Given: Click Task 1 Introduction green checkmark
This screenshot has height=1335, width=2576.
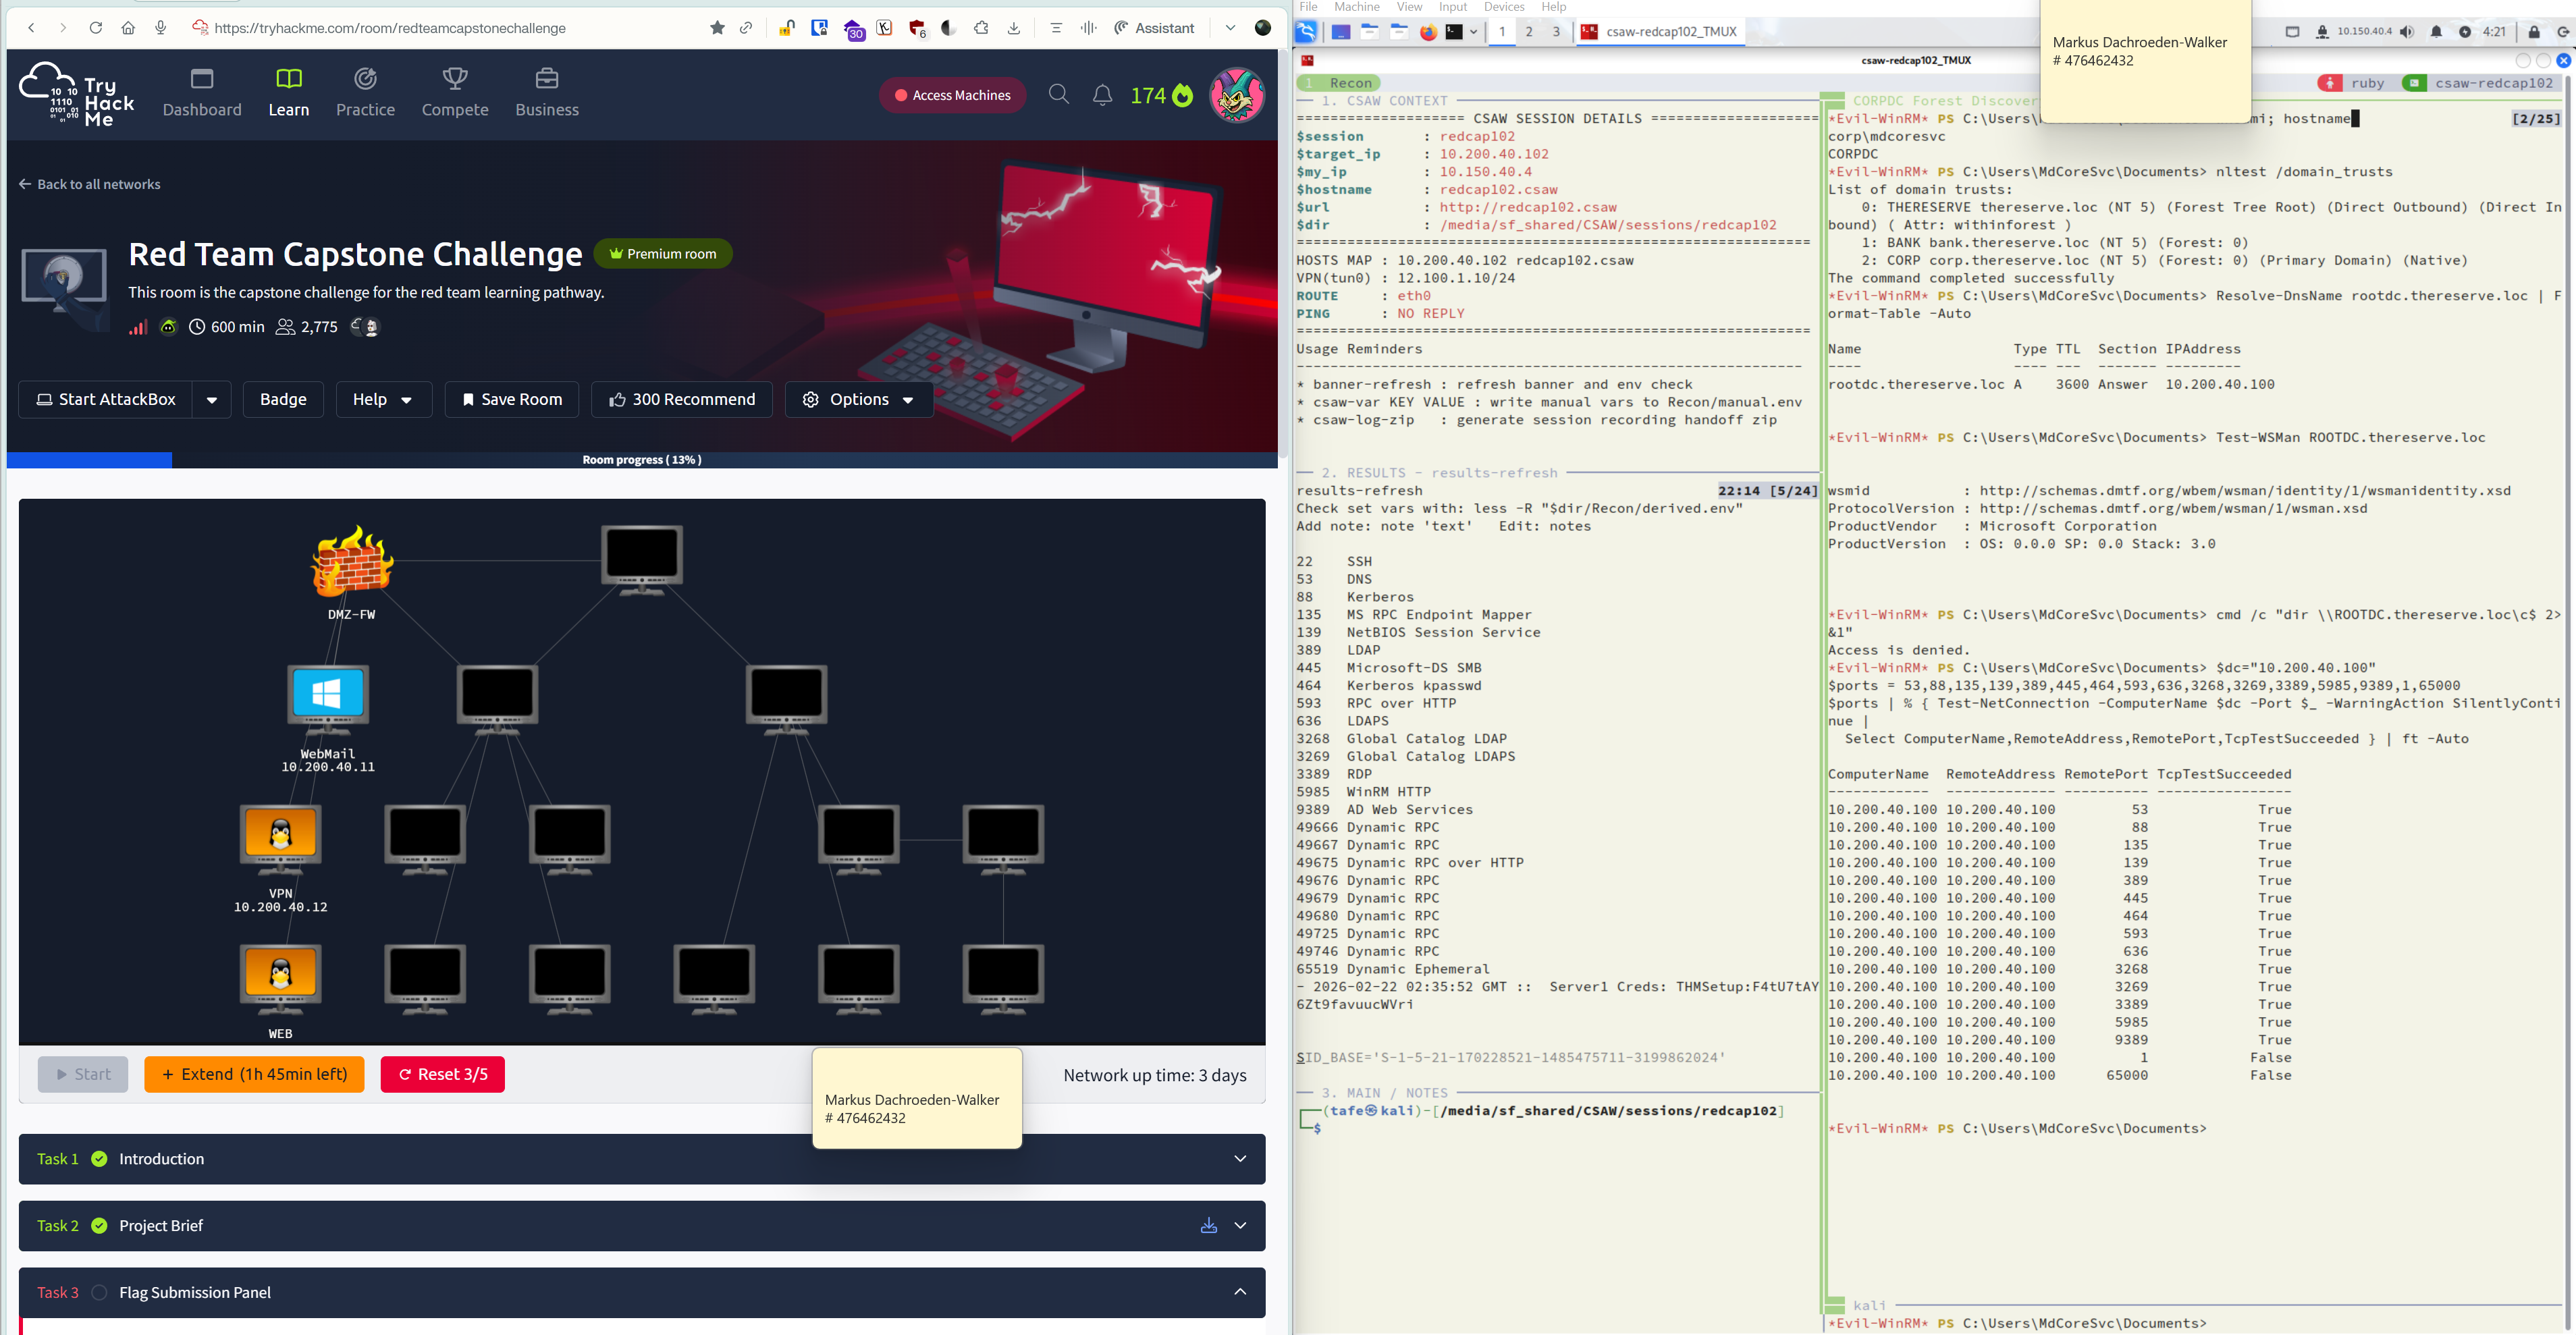Looking at the screenshot, I should click(99, 1158).
